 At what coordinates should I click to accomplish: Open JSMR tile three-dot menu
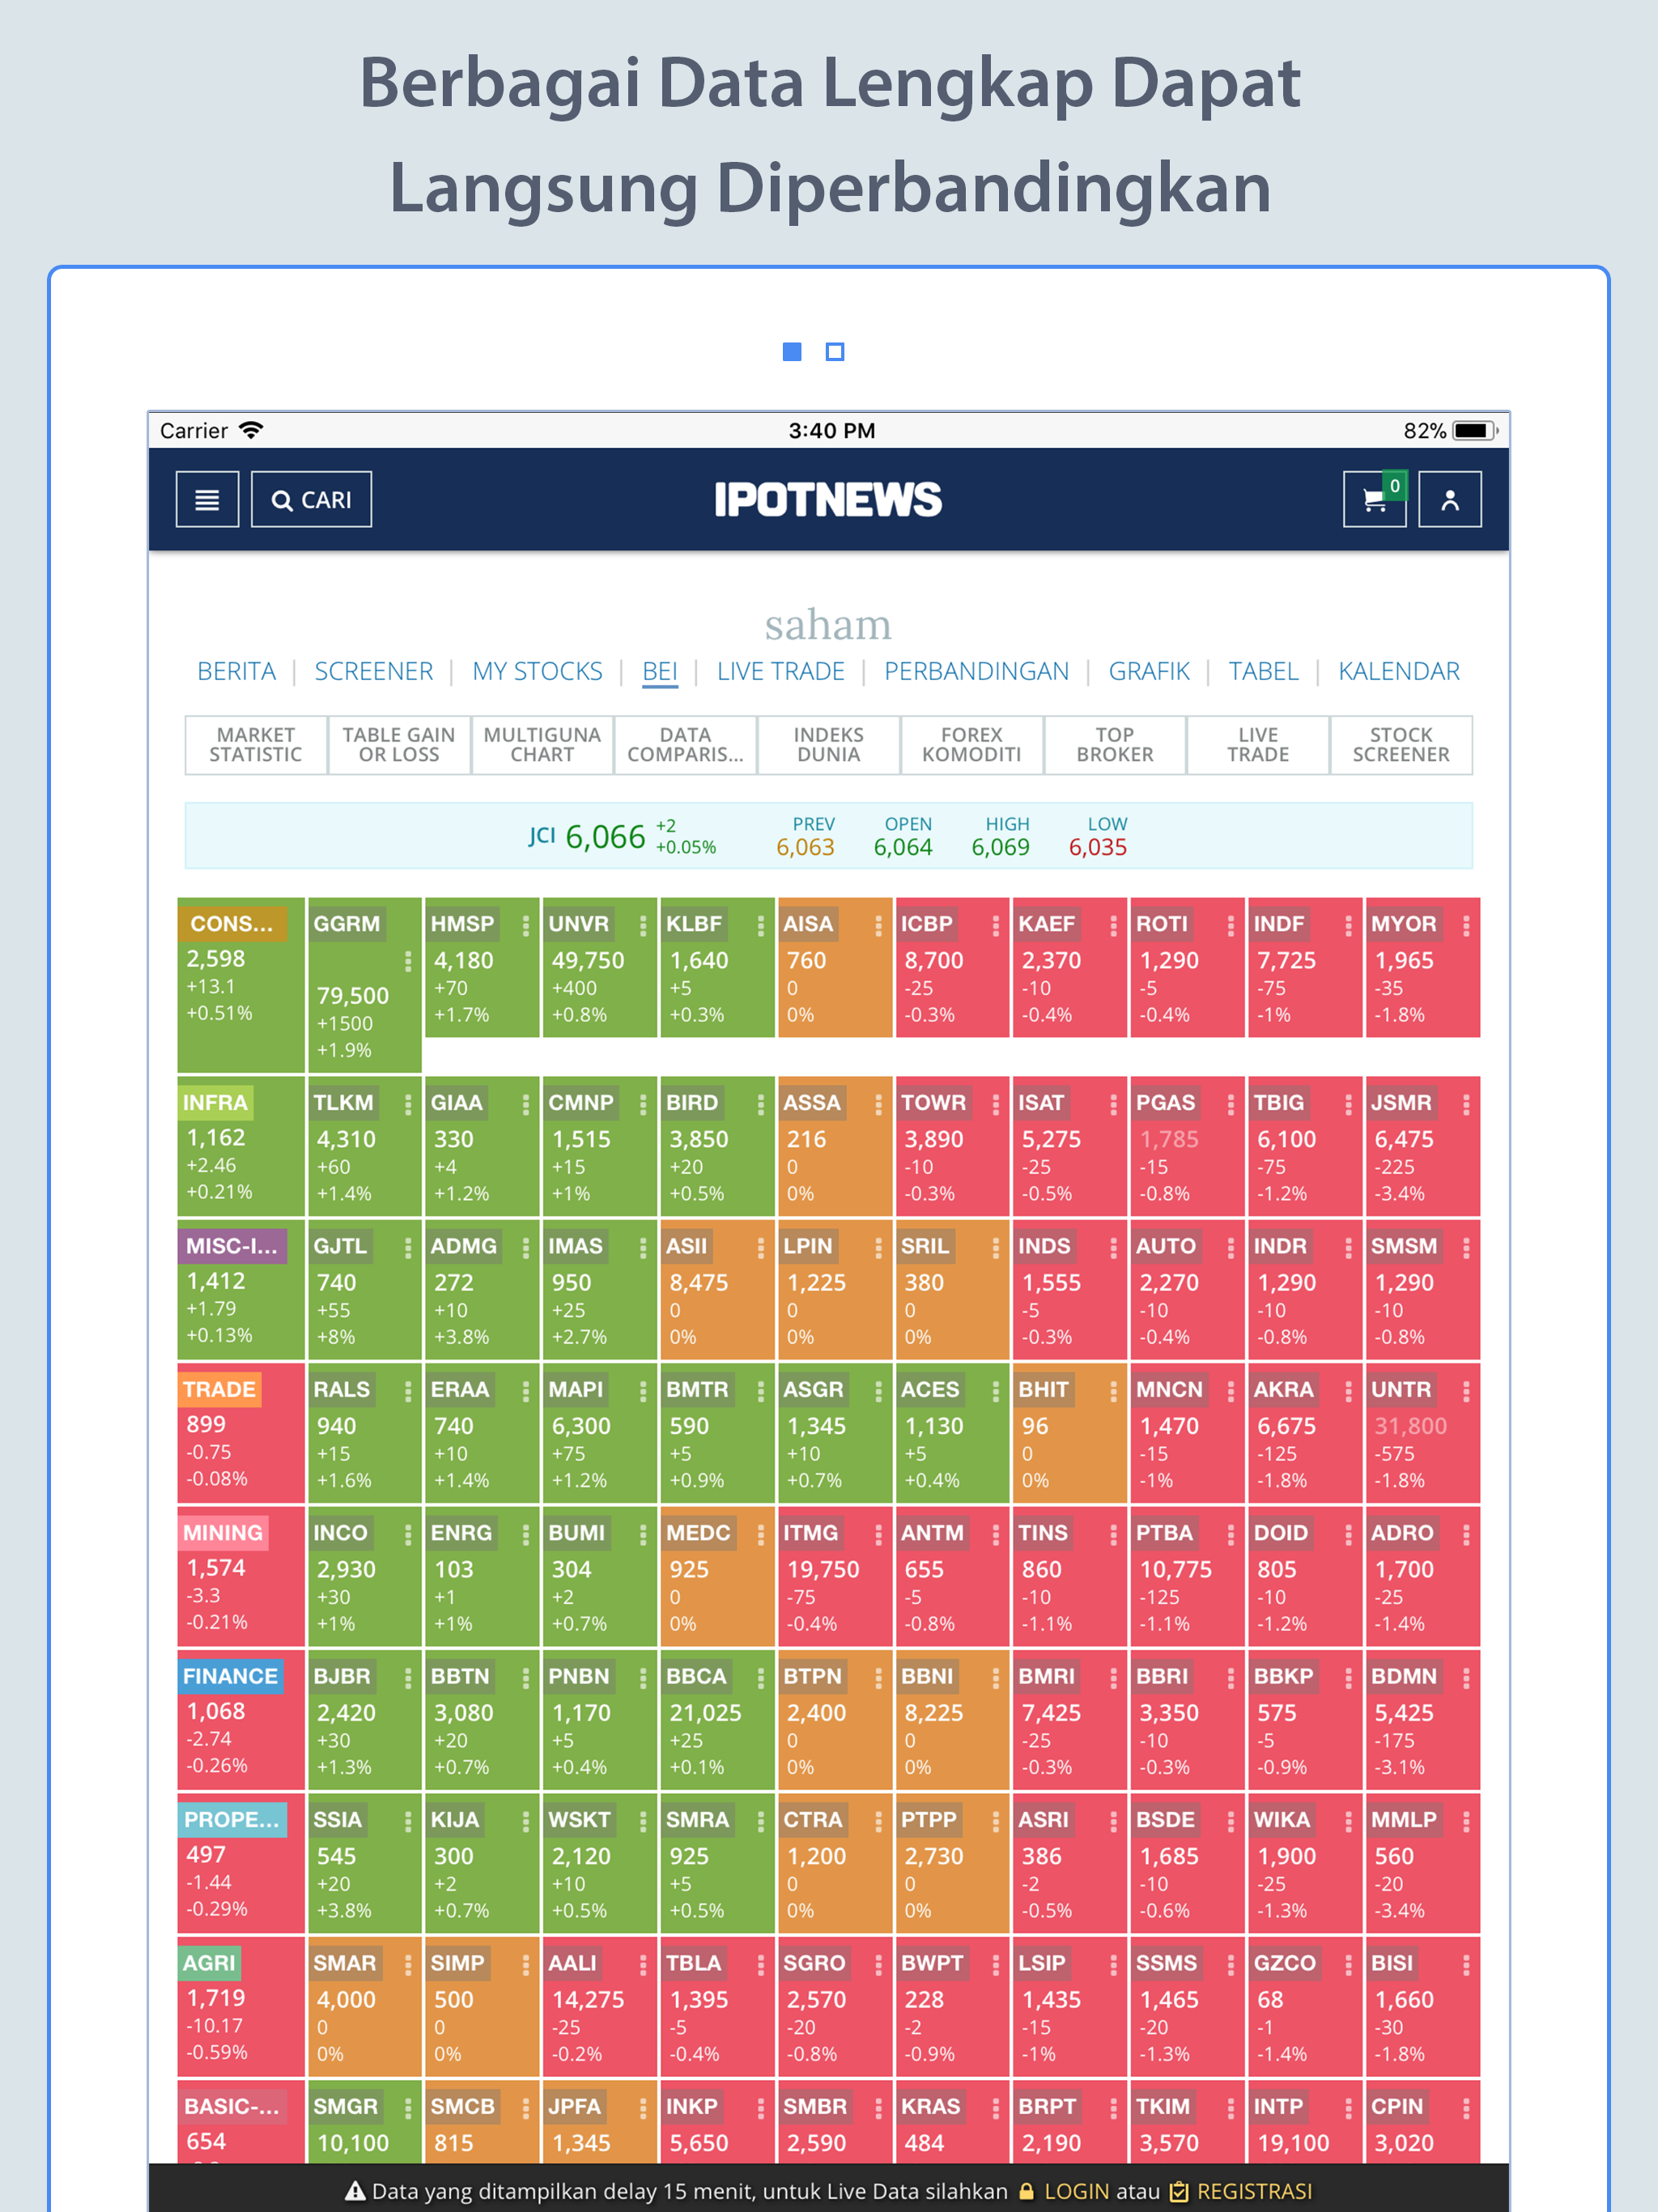point(1466,1104)
